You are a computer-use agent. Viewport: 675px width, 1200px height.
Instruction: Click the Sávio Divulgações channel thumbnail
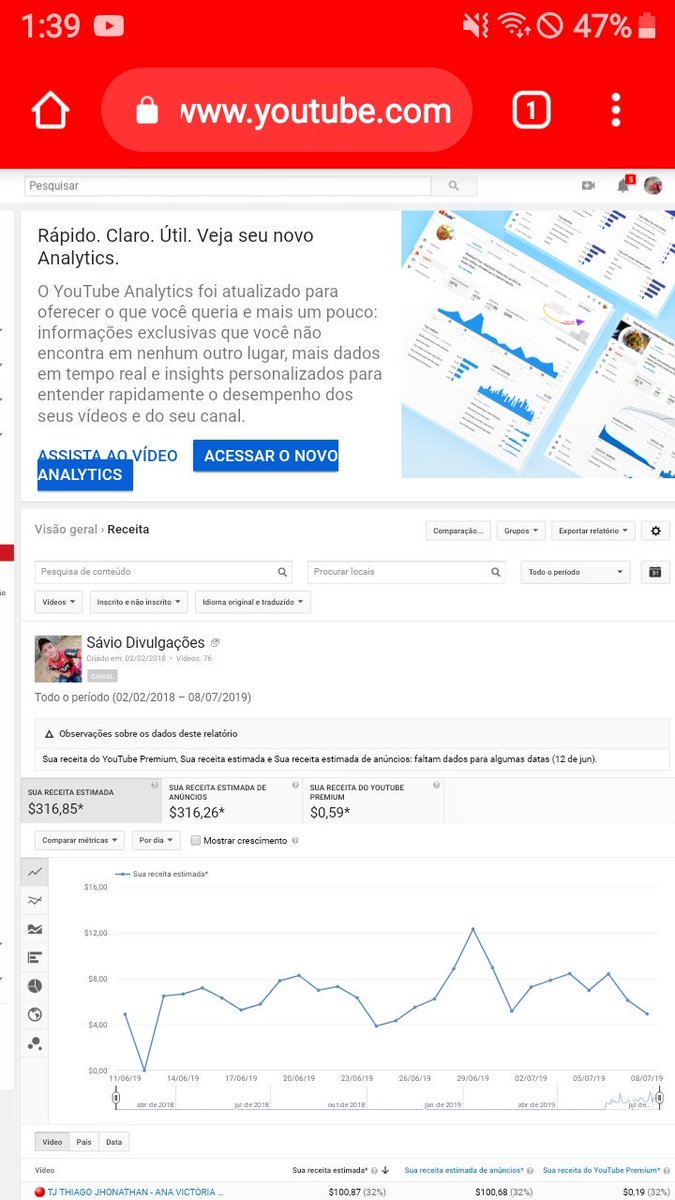click(58, 658)
